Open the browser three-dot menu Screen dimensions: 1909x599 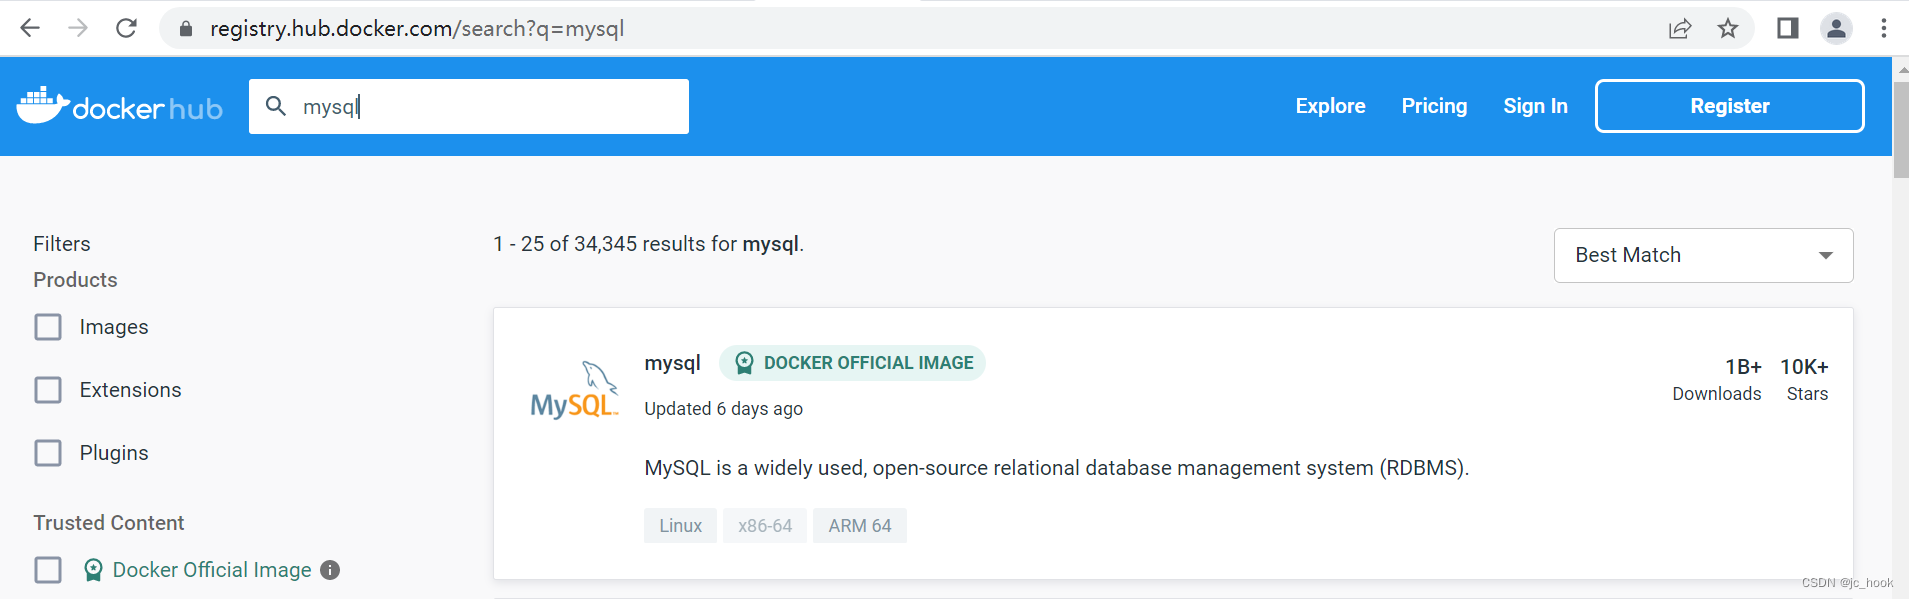click(1884, 28)
